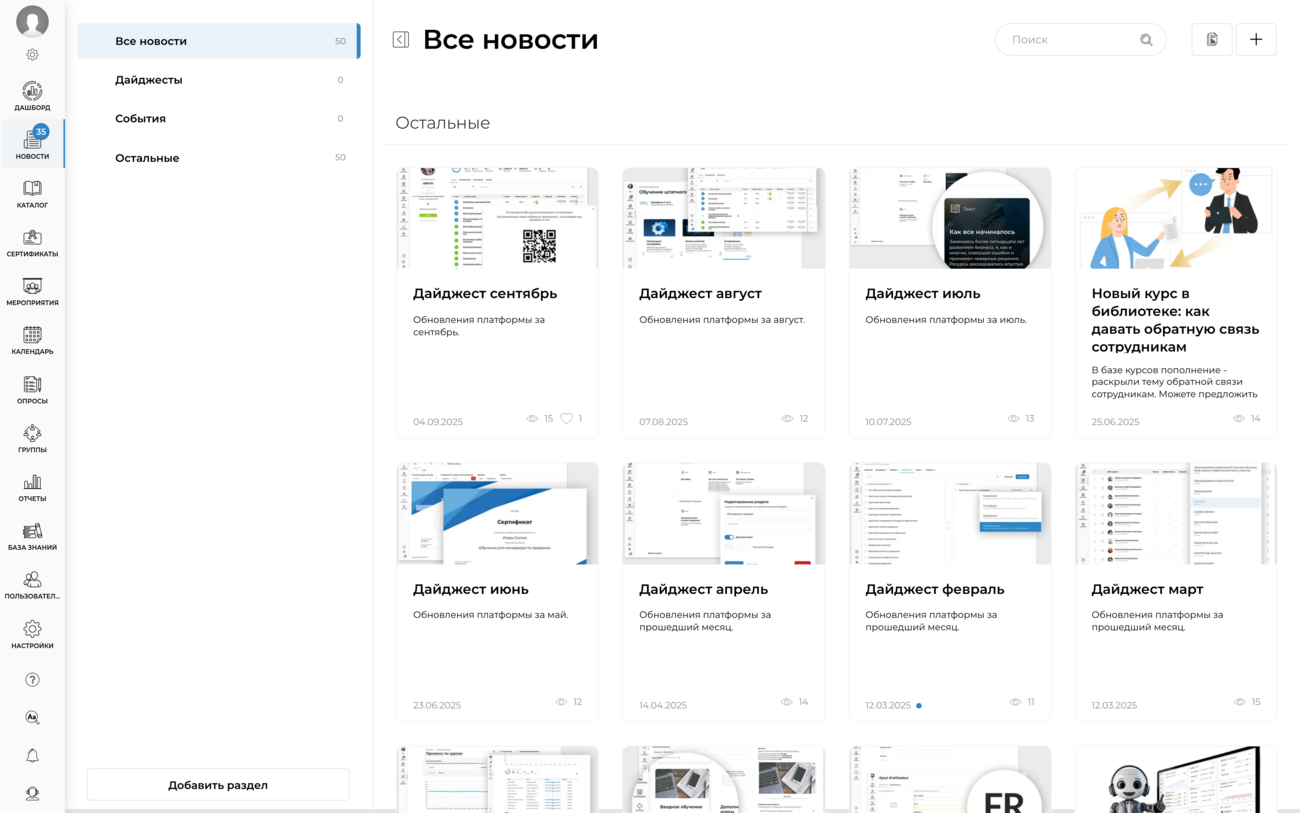1300x813 pixels.
Task: Open the Дайджест апрель news title
Action: pyautogui.click(x=702, y=589)
